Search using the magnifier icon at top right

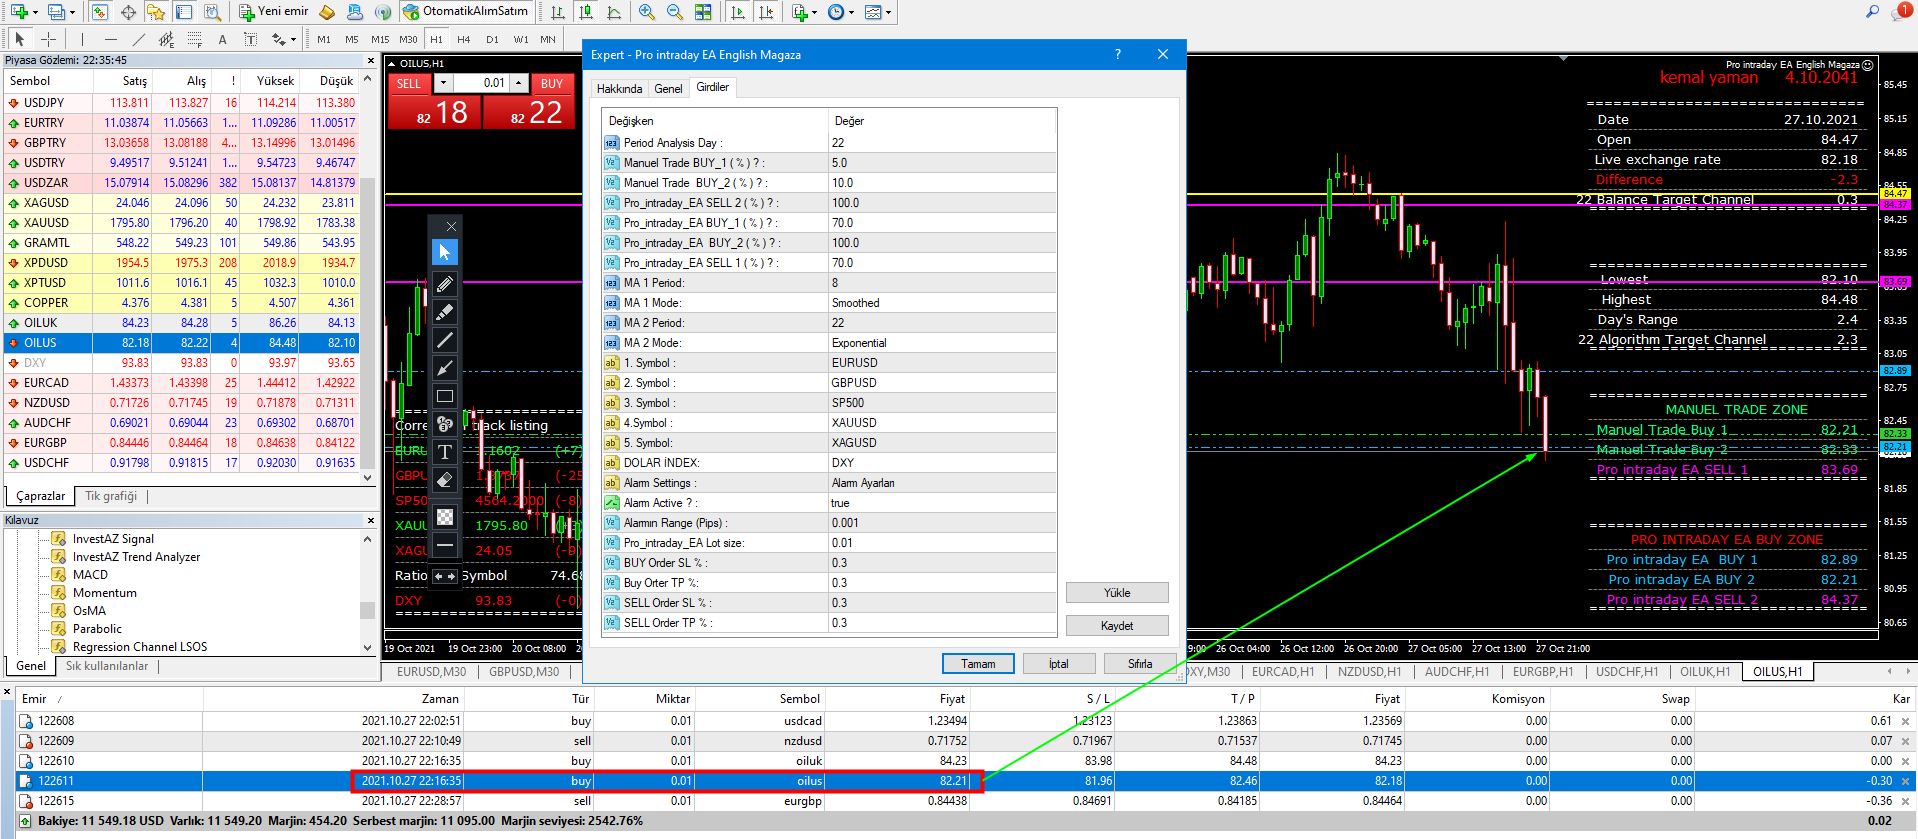[1873, 12]
